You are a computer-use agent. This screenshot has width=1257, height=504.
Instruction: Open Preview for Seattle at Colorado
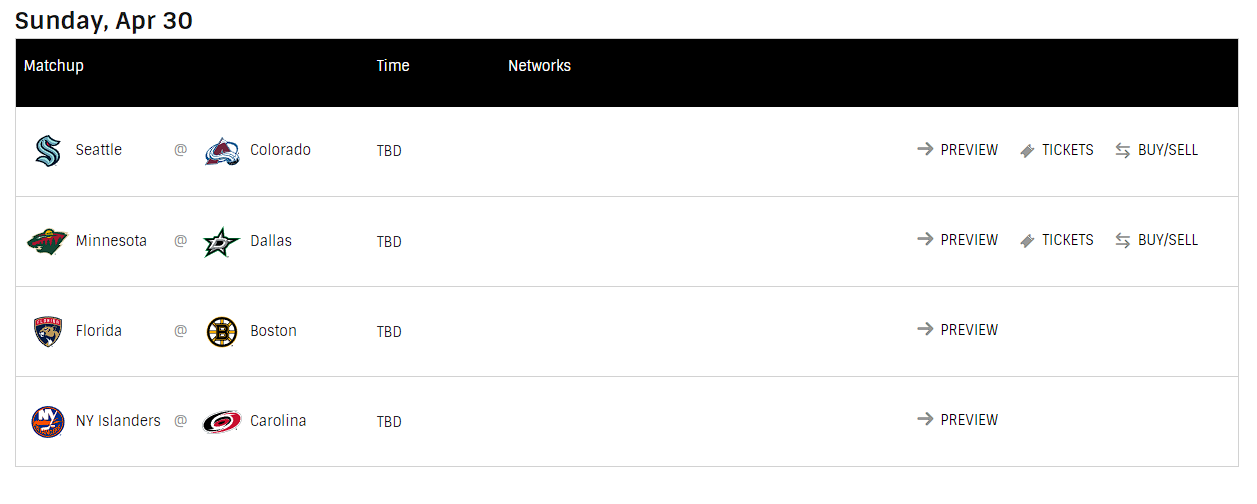pos(958,150)
